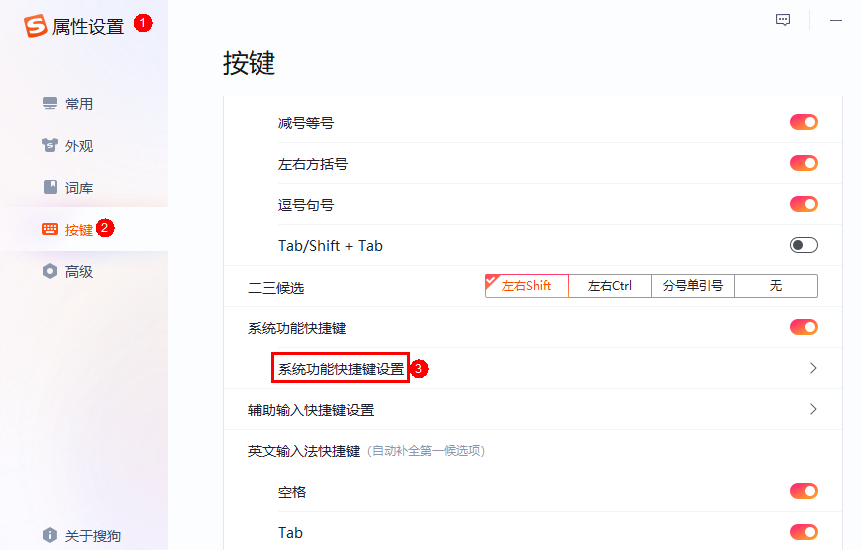
Task: Open the 外观 settings tab
Action: (79, 146)
